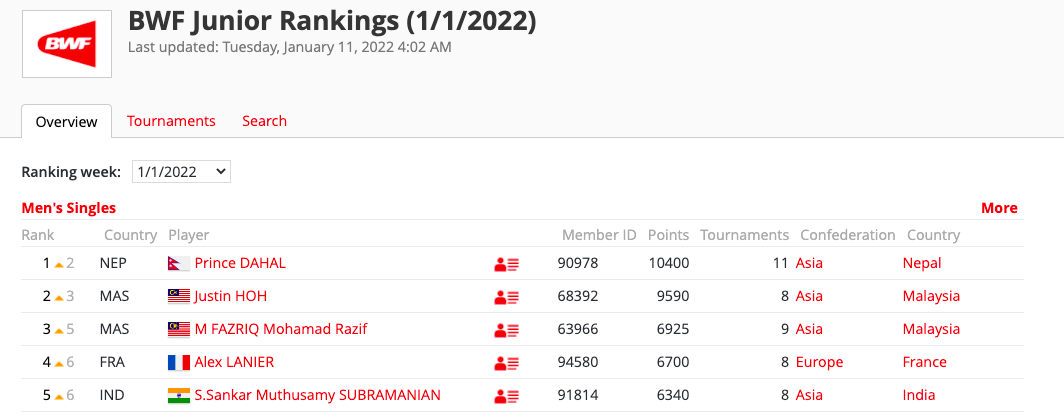
Task: Click the Malaysia country link for Justin HOH
Action: [x=931, y=296]
